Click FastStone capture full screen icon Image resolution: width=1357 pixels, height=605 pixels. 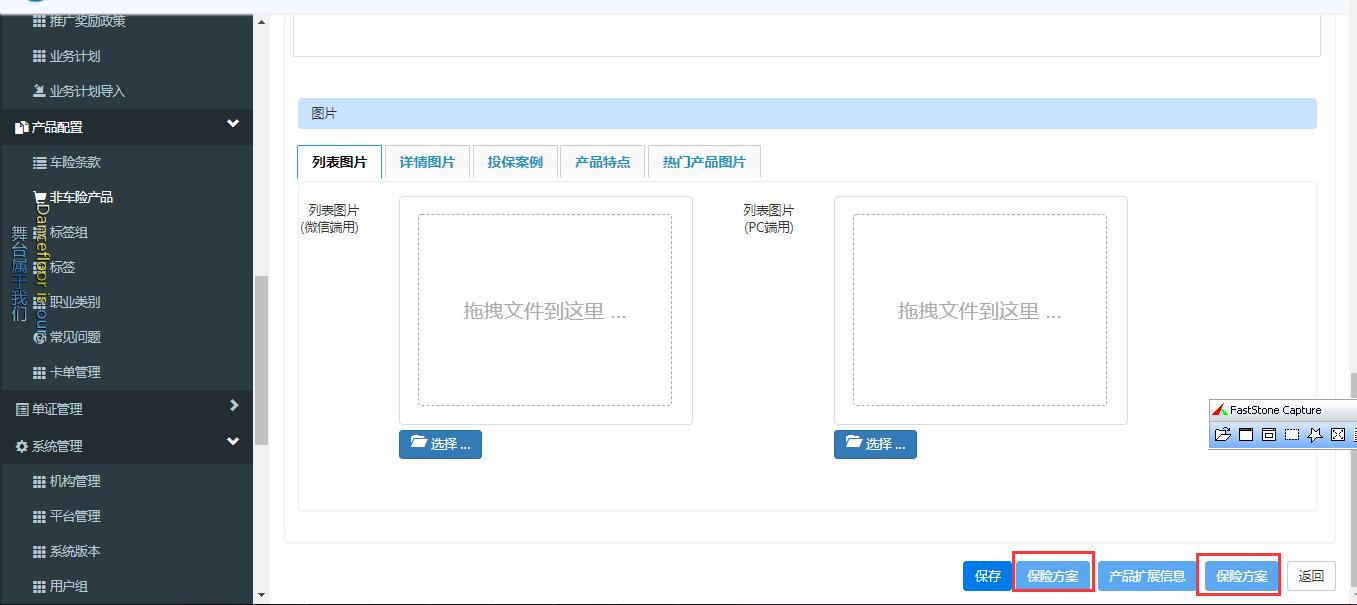(1338, 434)
